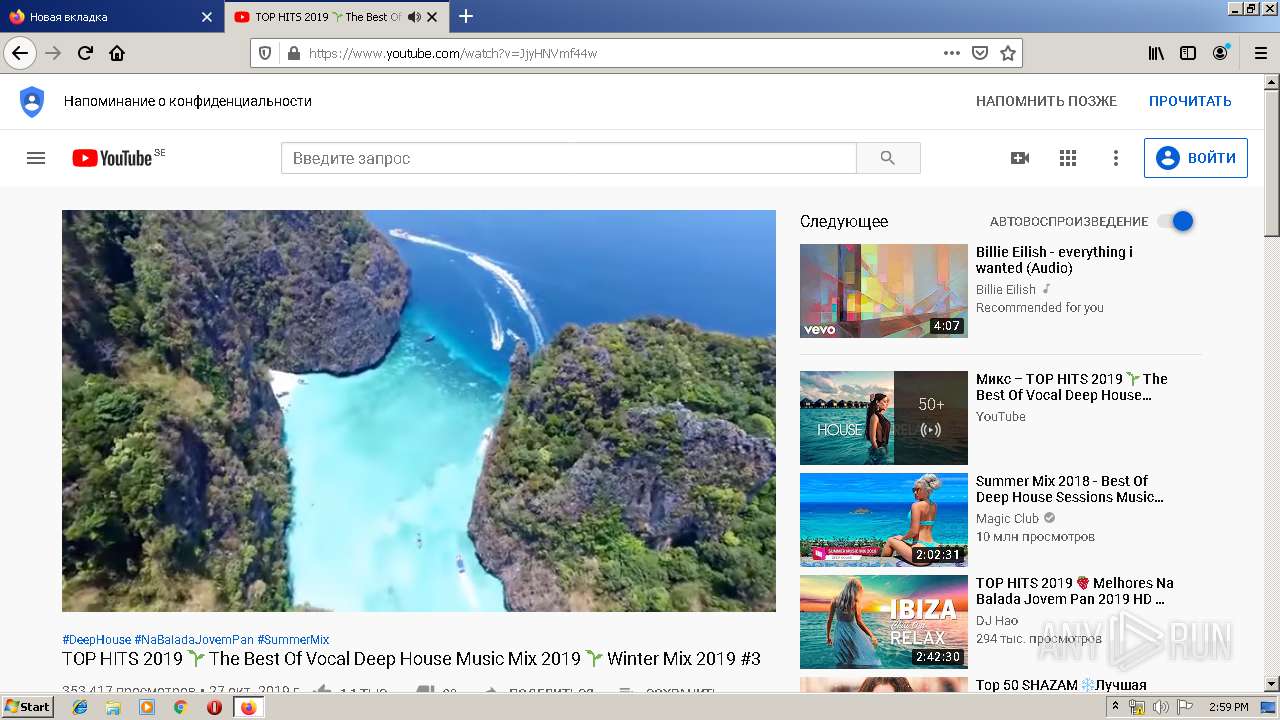The height and width of the screenshot is (720, 1280).
Task: Open the File Explorer taskbar icon
Action: [x=113, y=707]
